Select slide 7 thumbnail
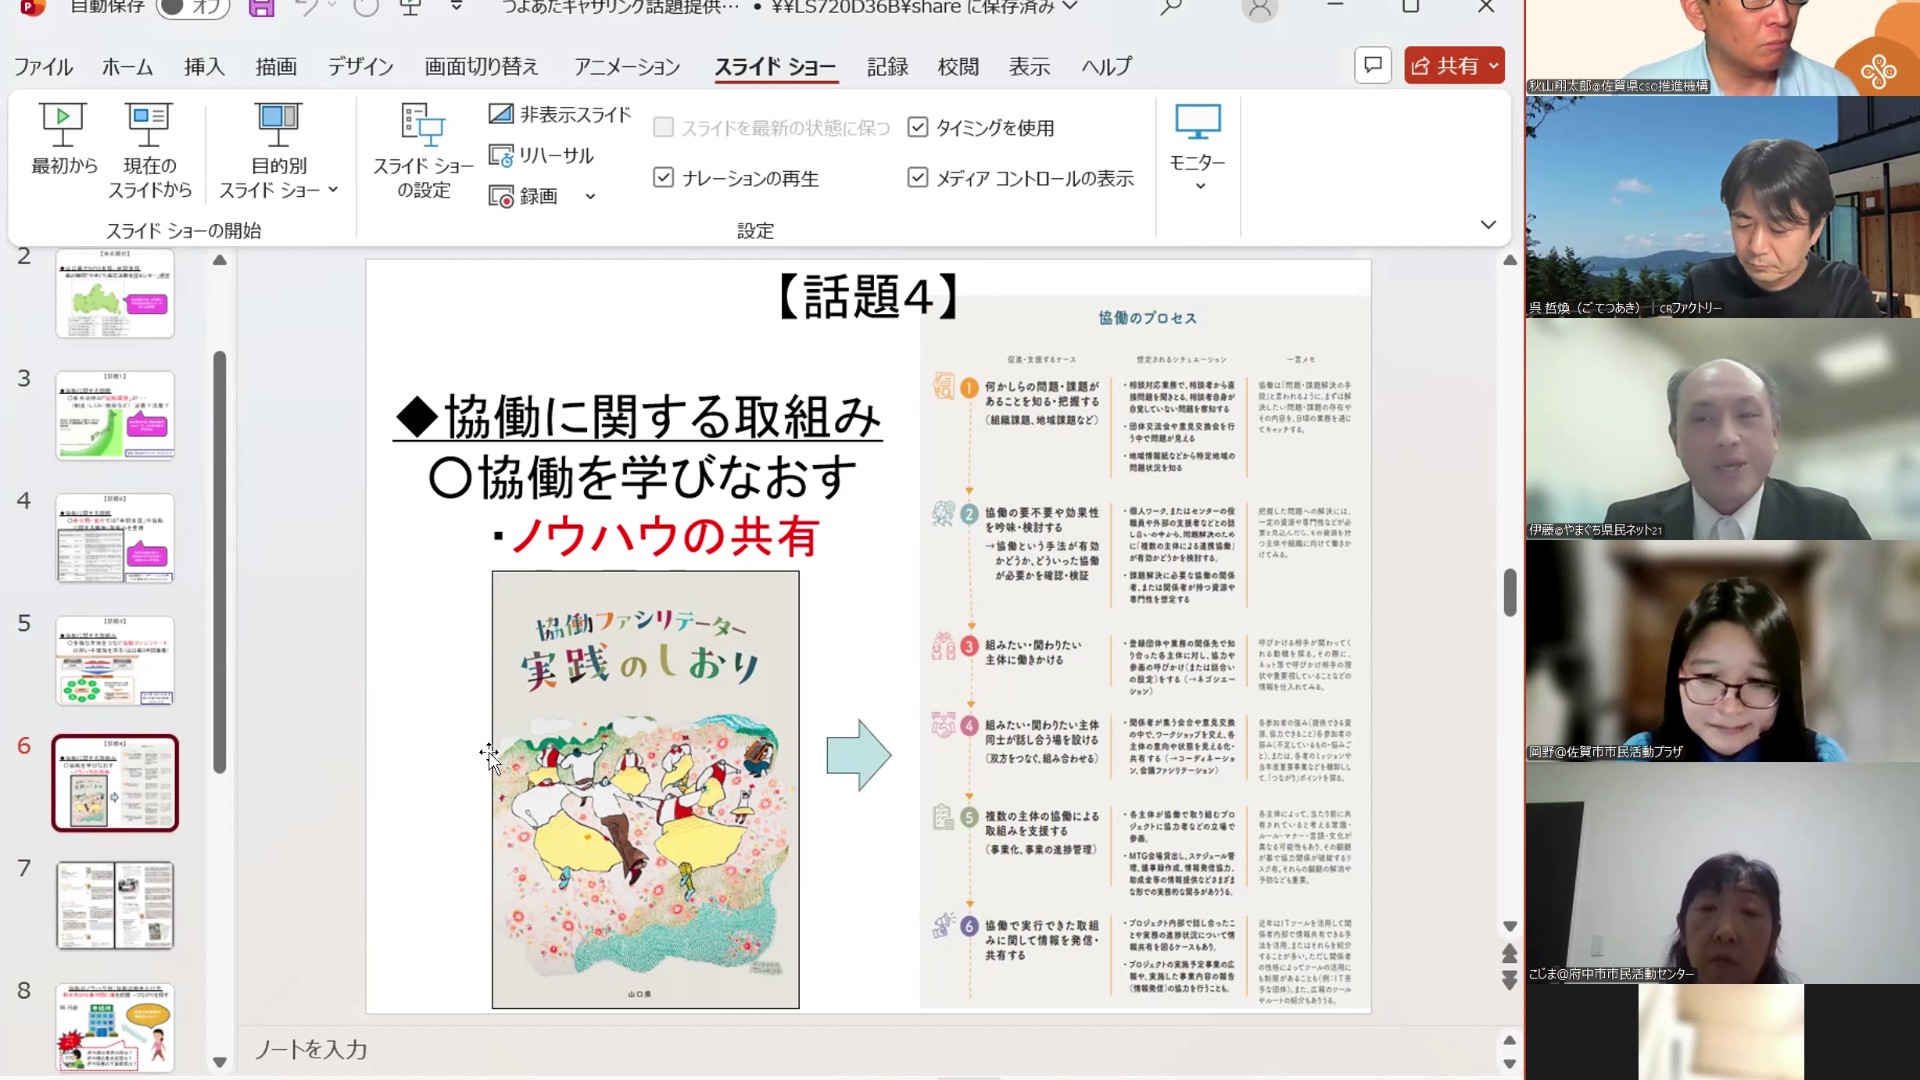Viewport: 1920px width, 1080px height. [115, 905]
